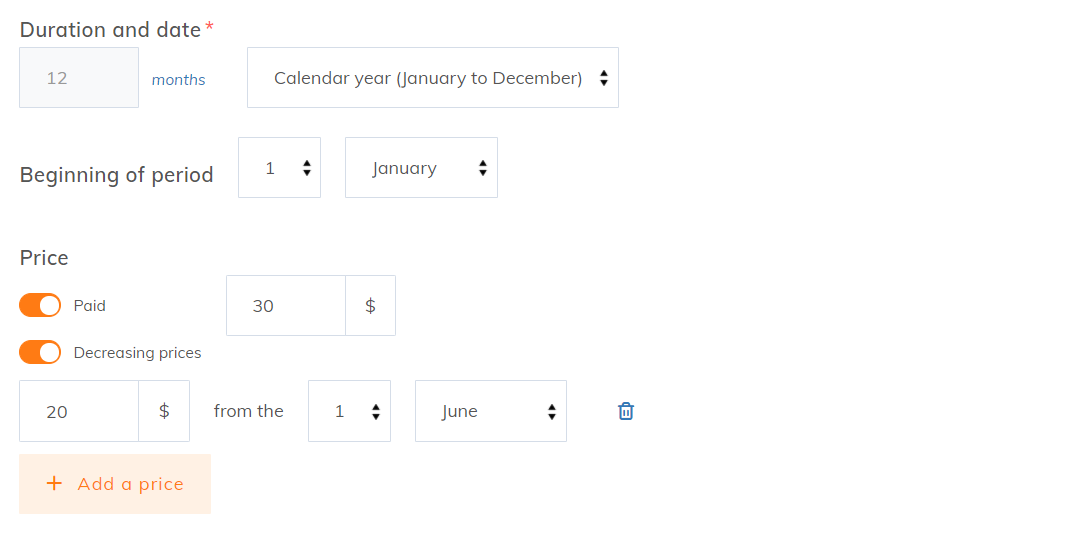Click the Beginning of period label

tap(117, 175)
